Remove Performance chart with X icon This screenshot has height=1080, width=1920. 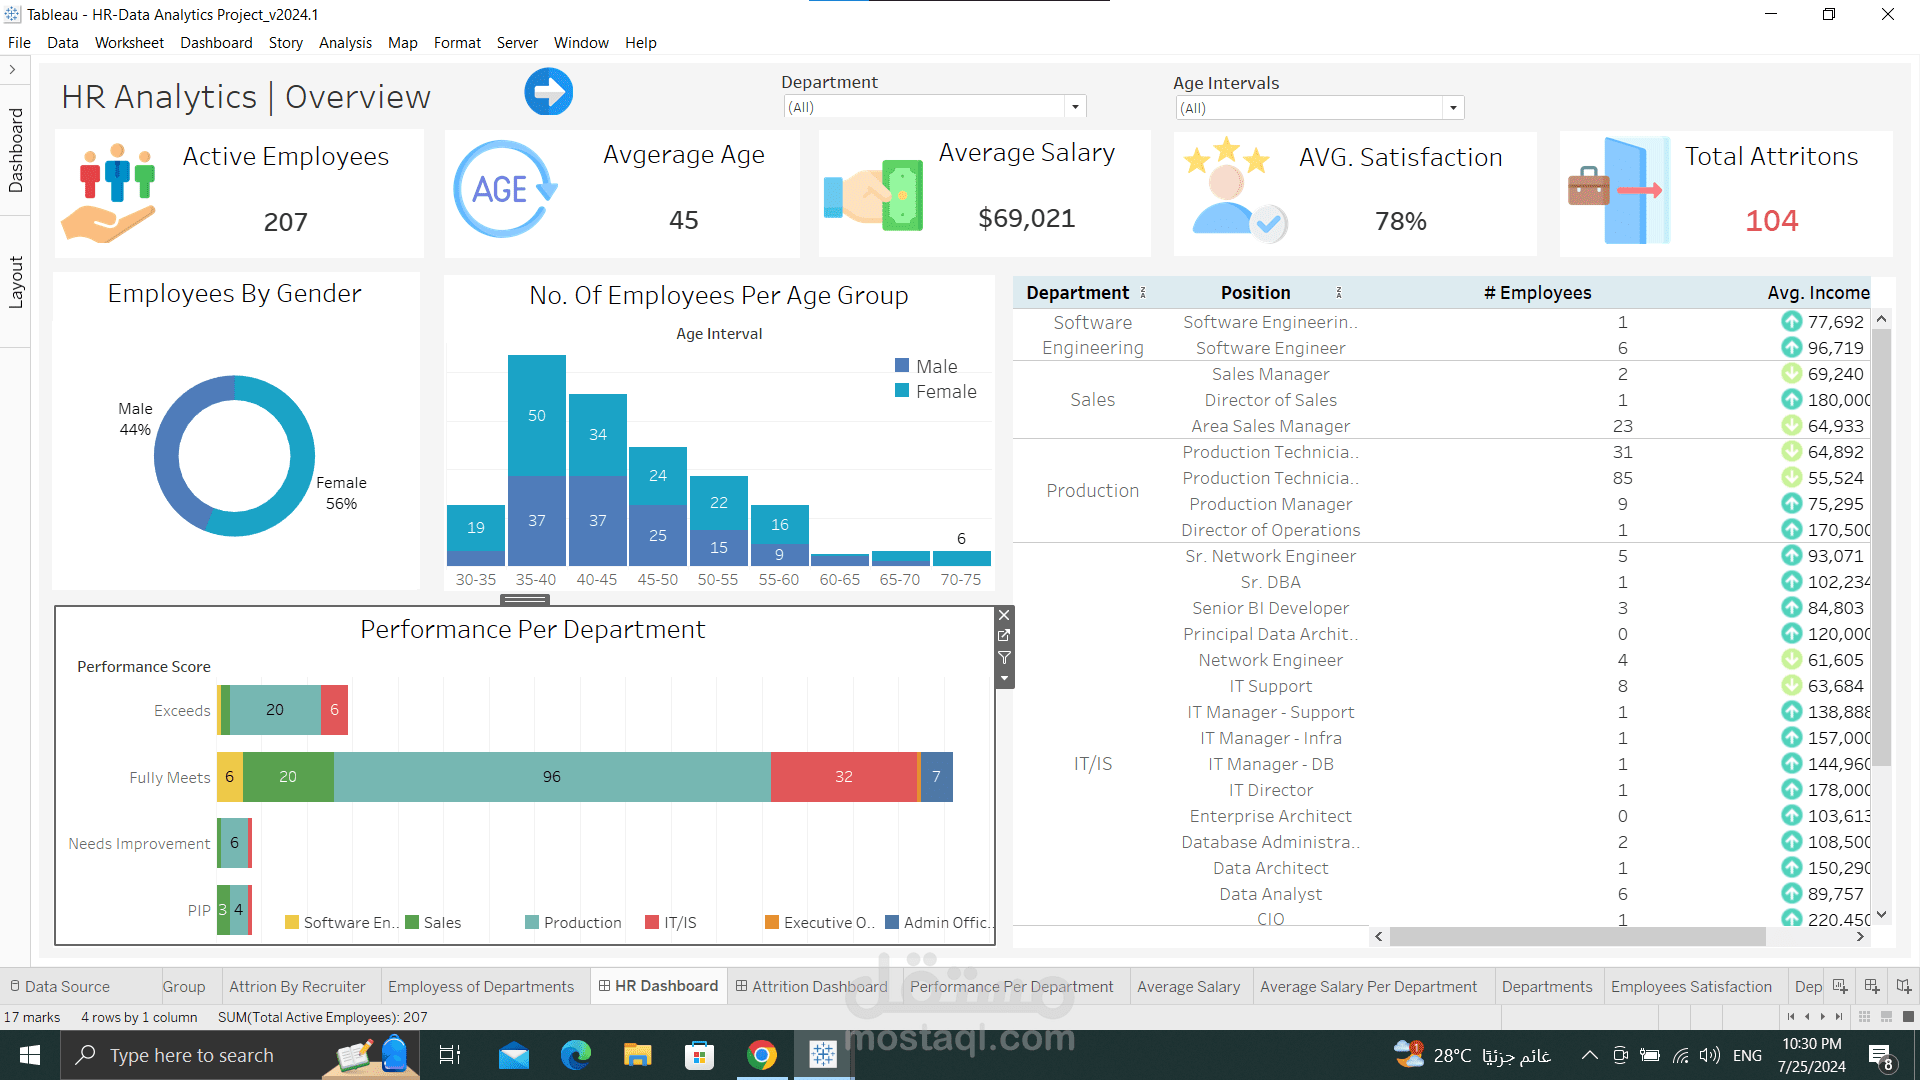(x=1004, y=615)
